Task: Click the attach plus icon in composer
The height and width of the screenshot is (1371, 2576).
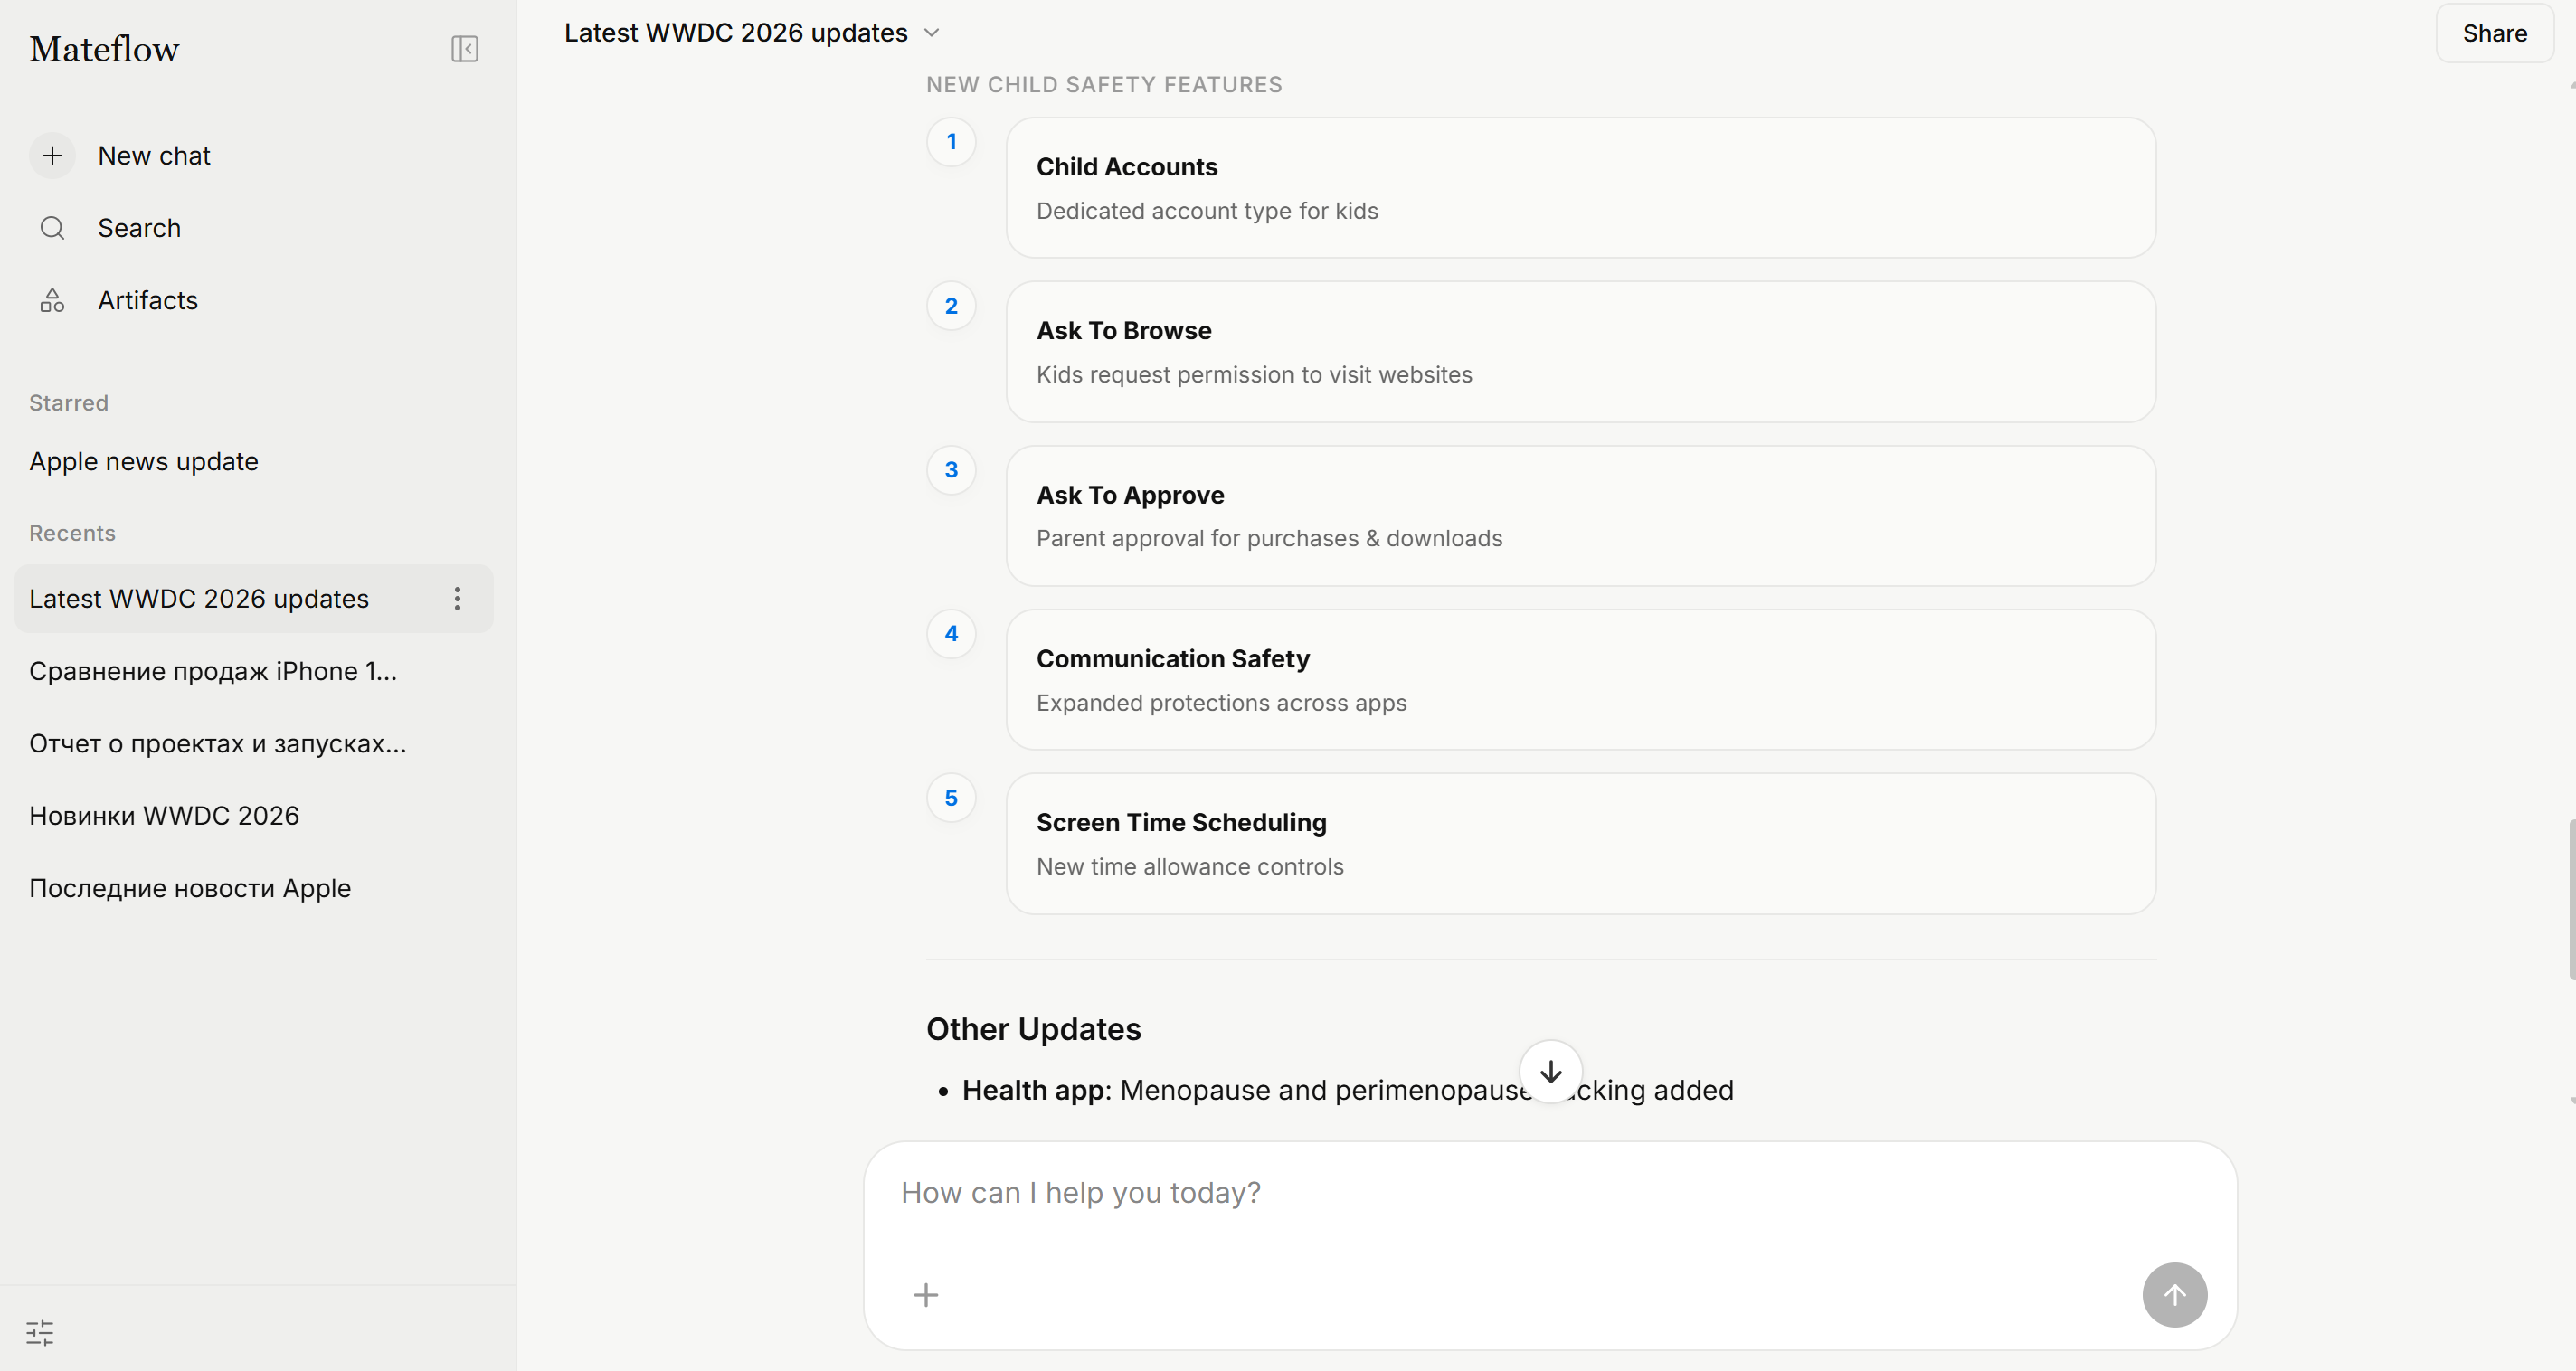Action: point(926,1295)
